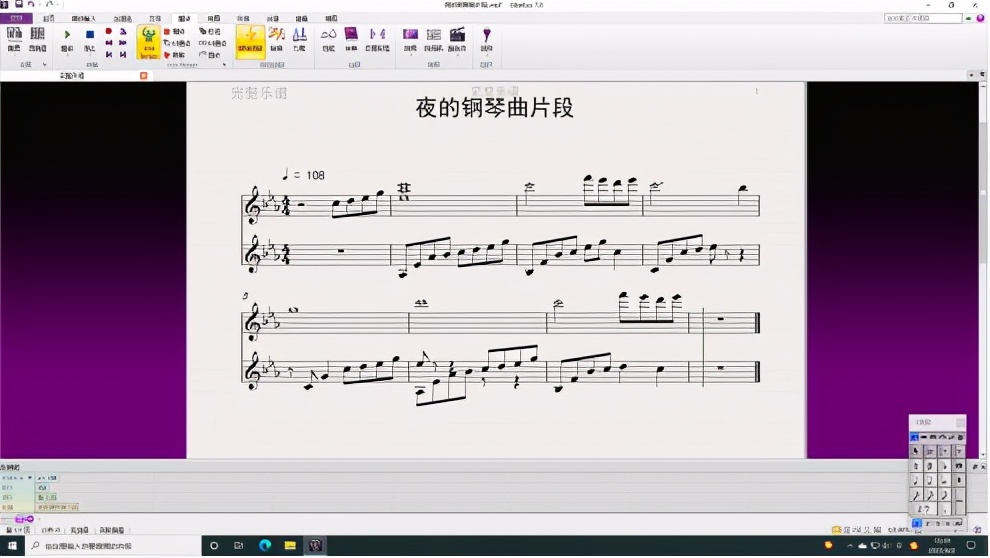Click the save icon in the title bar
Screen dimensions: 990x558
pos(19,4)
